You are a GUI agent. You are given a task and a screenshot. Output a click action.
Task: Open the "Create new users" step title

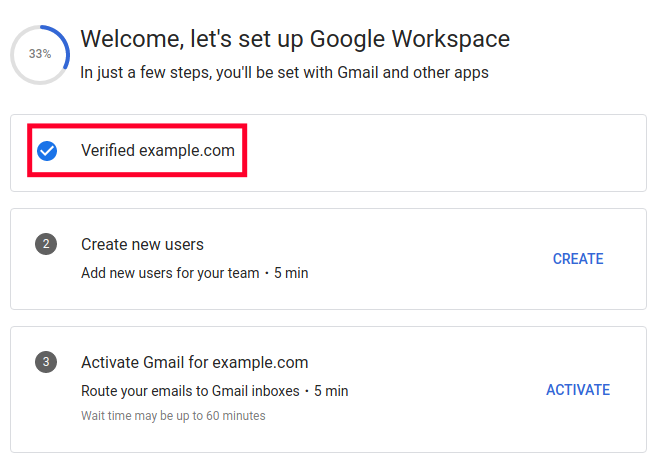(x=142, y=245)
